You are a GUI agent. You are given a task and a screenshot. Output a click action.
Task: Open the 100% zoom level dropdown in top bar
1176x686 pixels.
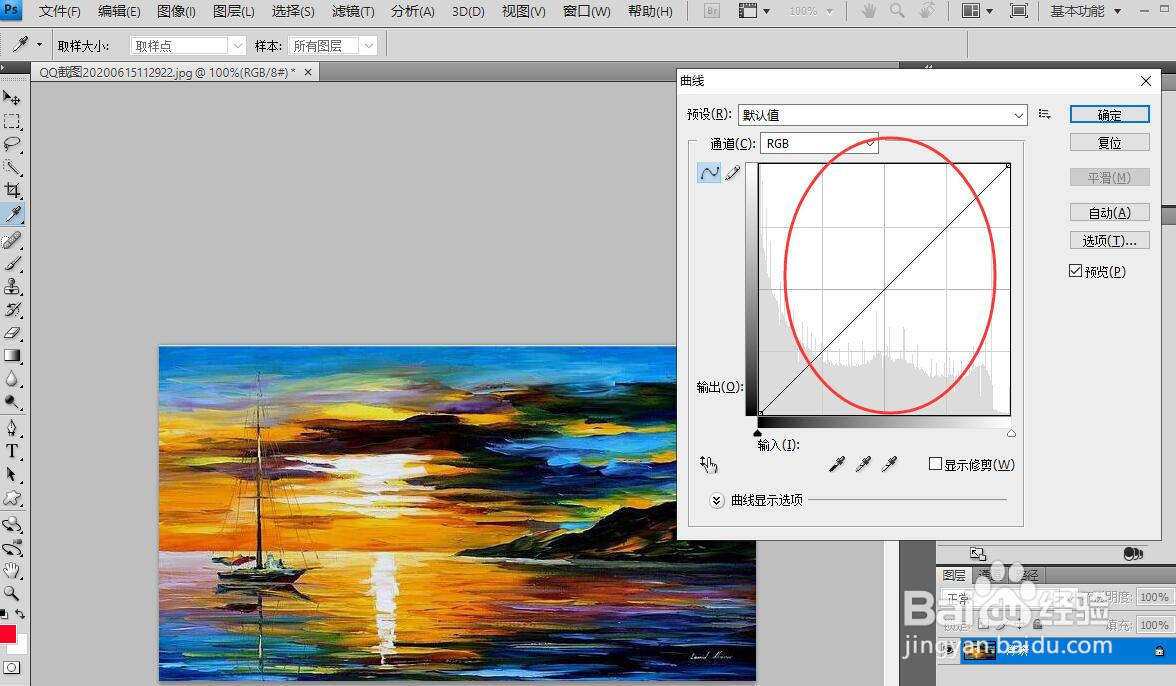pos(811,11)
